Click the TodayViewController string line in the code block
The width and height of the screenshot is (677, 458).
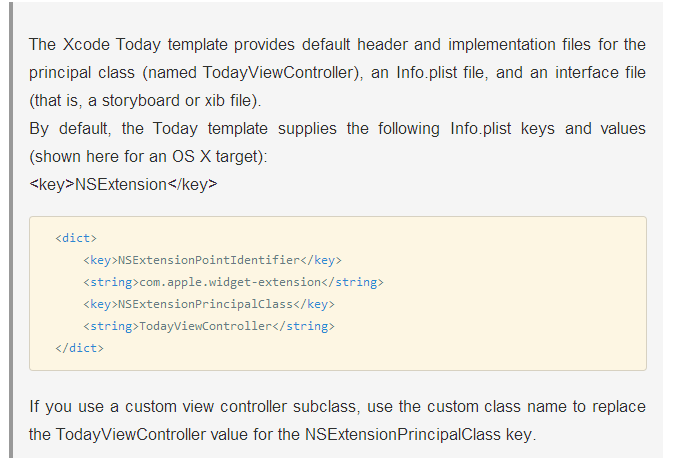pyautogui.click(x=208, y=326)
